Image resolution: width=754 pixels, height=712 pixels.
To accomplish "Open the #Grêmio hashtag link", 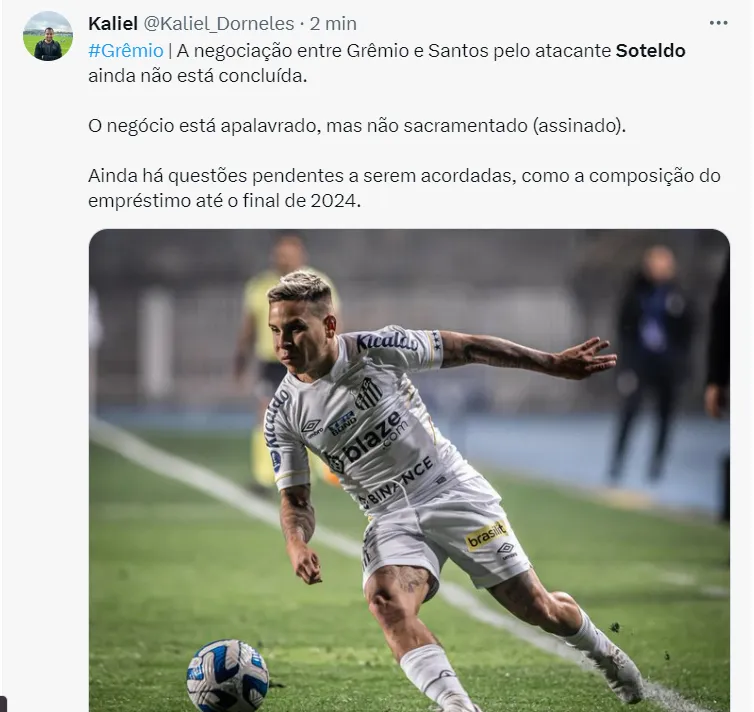I will click(x=126, y=50).
